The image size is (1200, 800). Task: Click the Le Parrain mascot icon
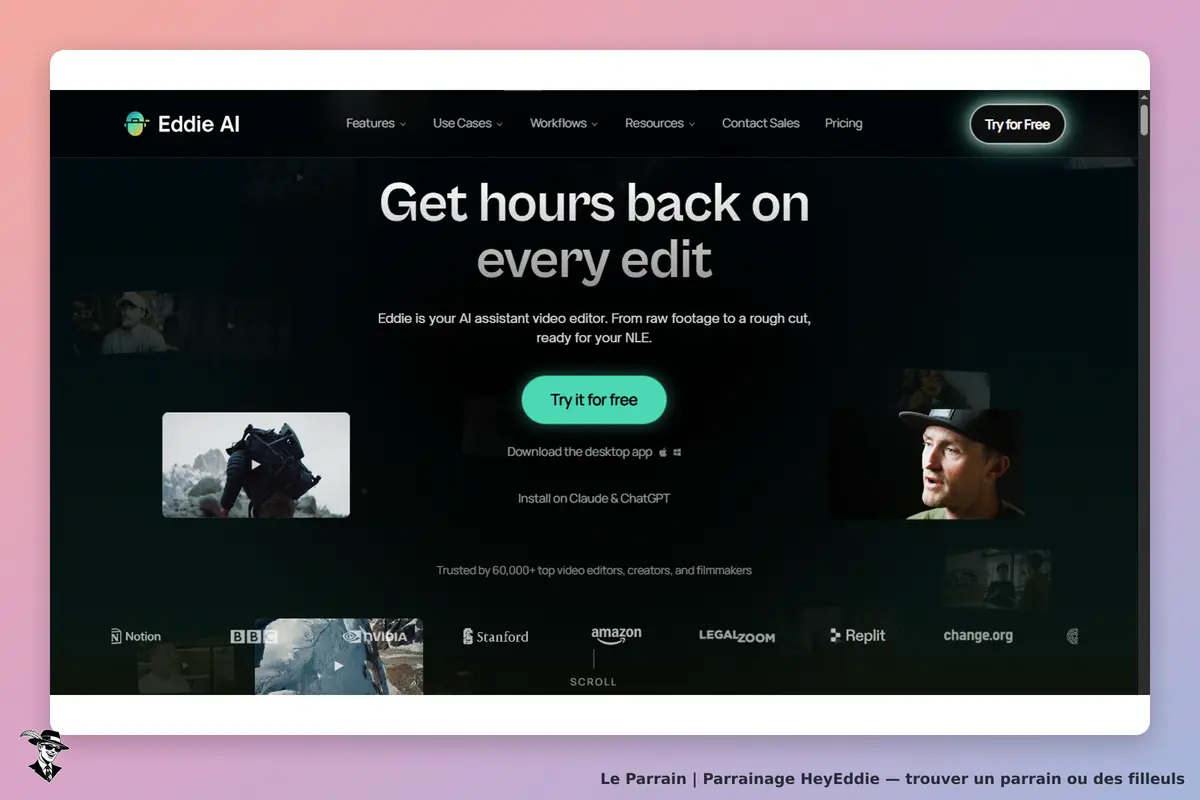(x=44, y=755)
